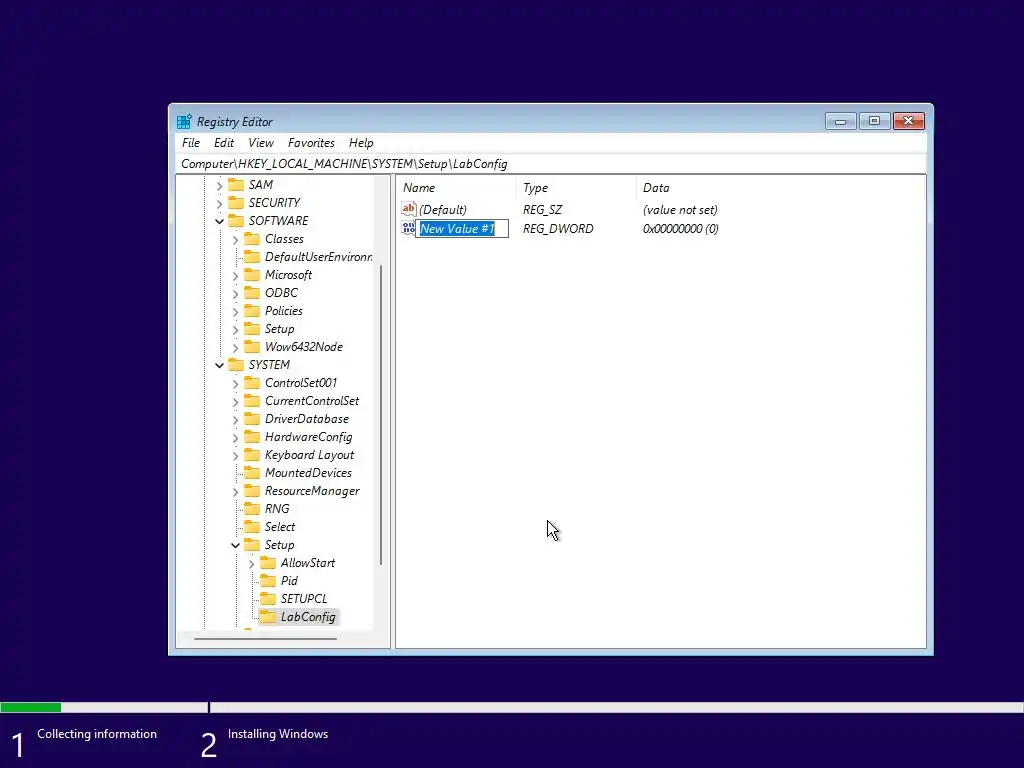
Task: Select the ControlSet001 folder icon
Action: pyautogui.click(x=252, y=383)
